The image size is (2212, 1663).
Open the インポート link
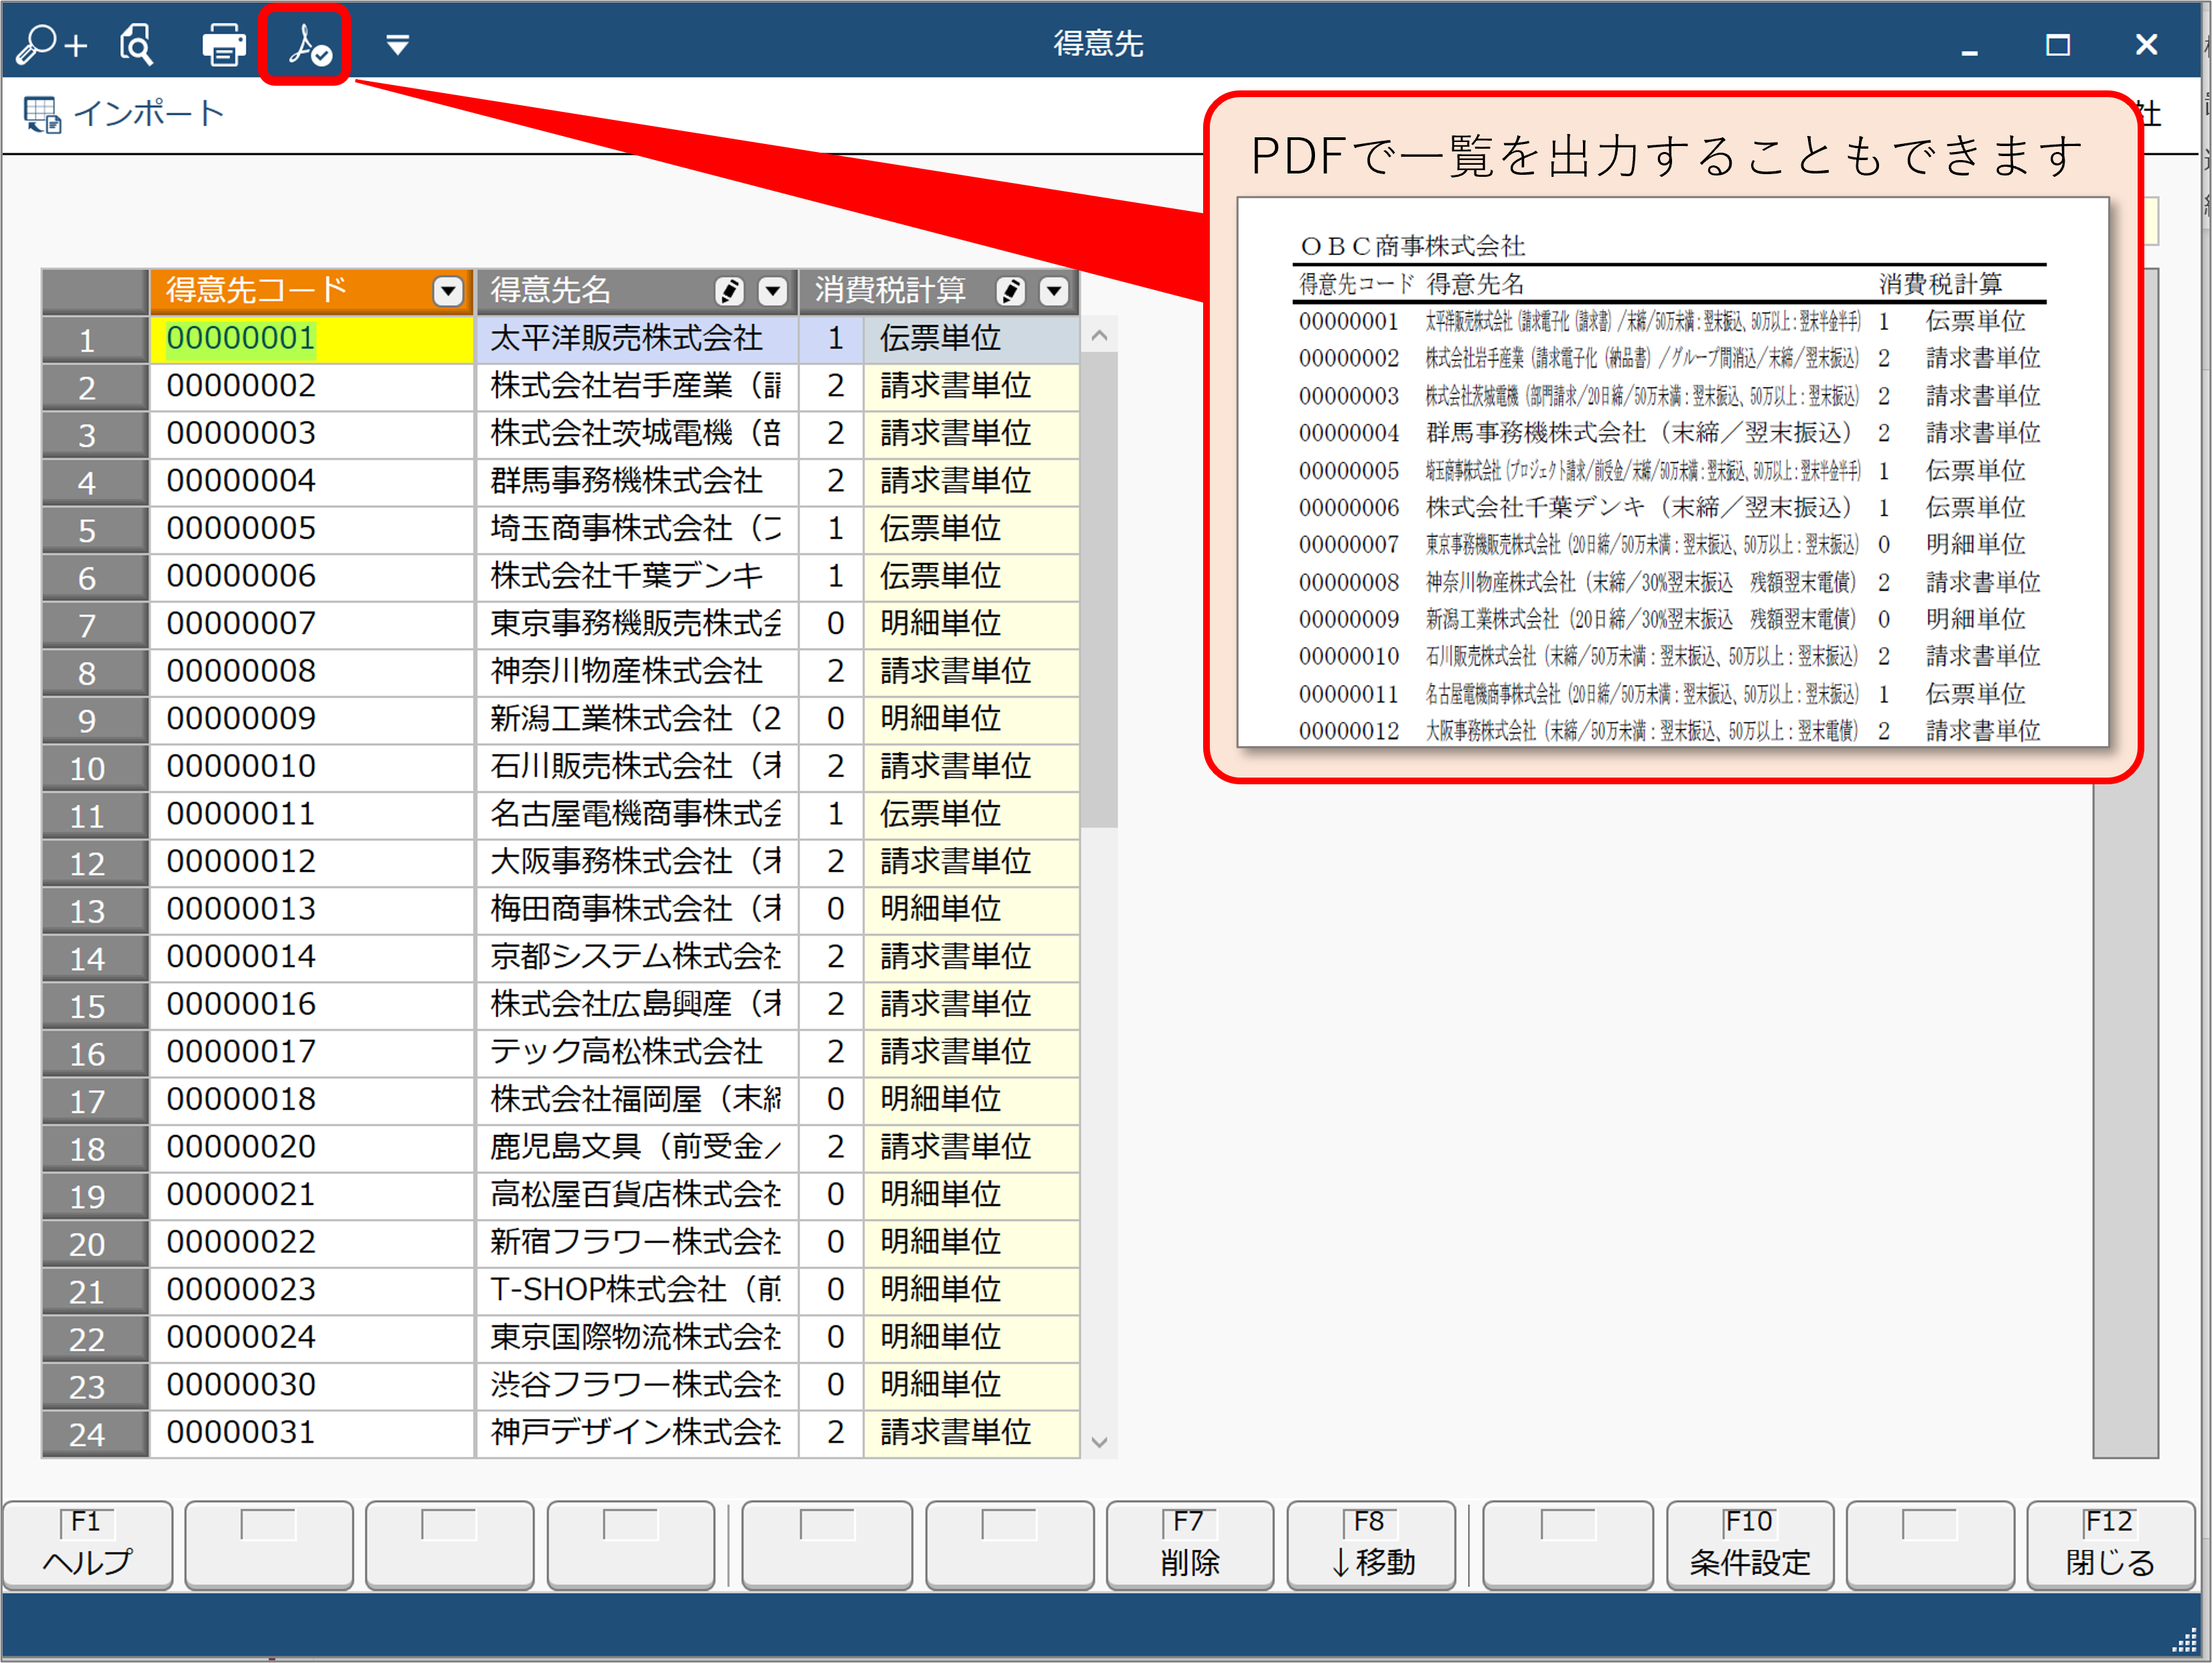[x=149, y=113]
